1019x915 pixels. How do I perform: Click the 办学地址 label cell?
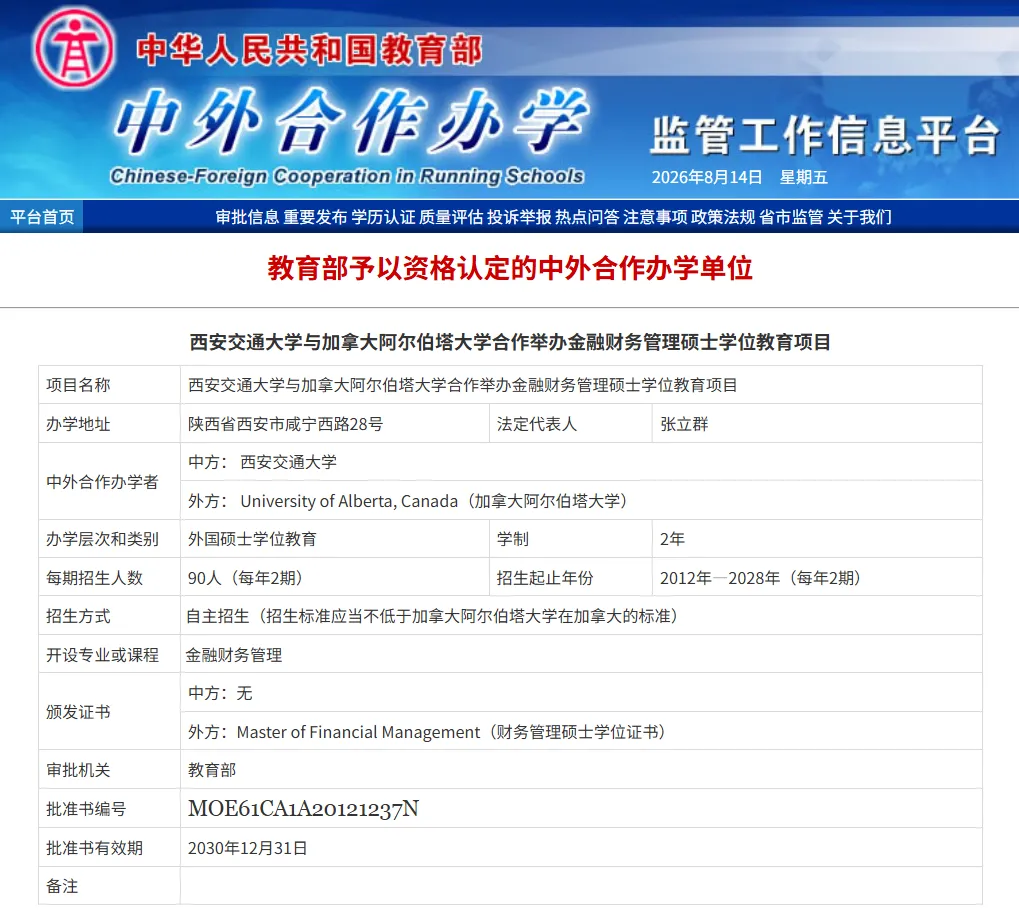109,424
